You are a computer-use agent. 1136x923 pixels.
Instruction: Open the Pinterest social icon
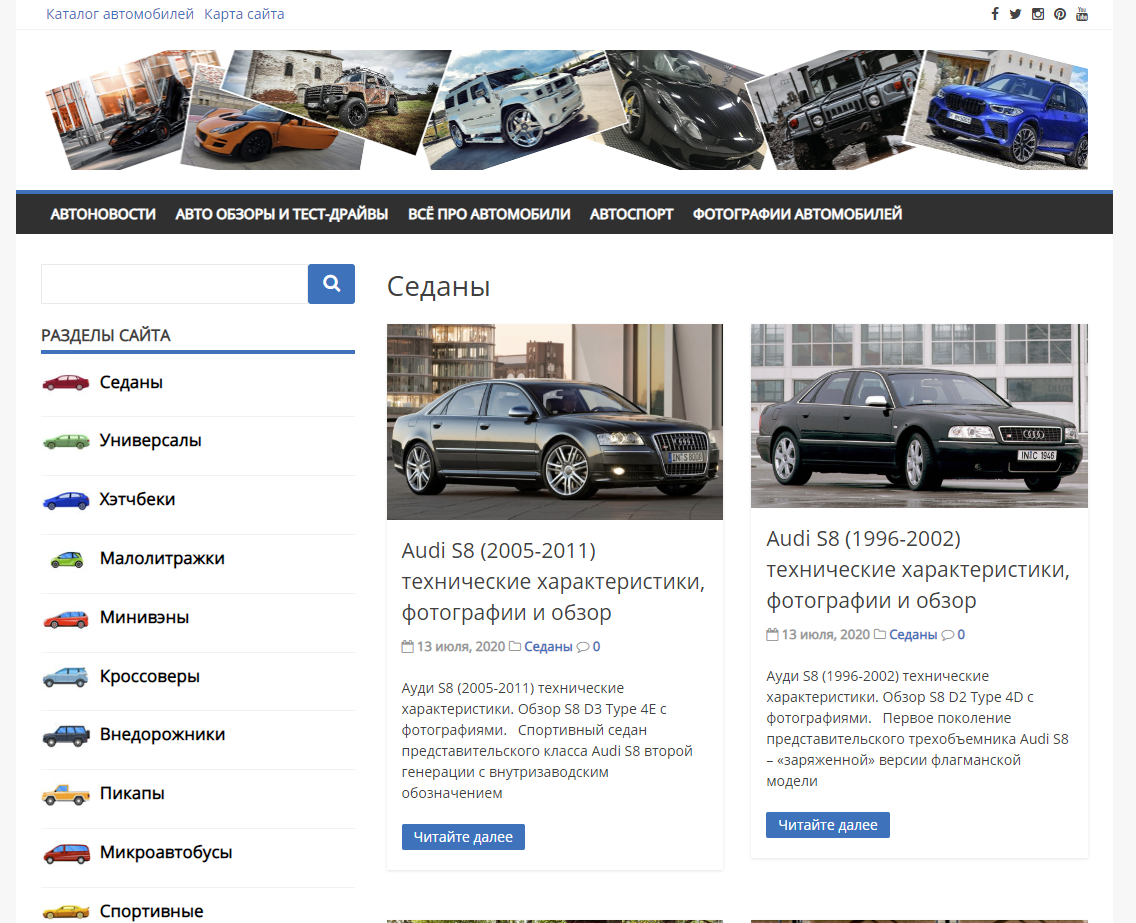click(x=1060, y=14)
